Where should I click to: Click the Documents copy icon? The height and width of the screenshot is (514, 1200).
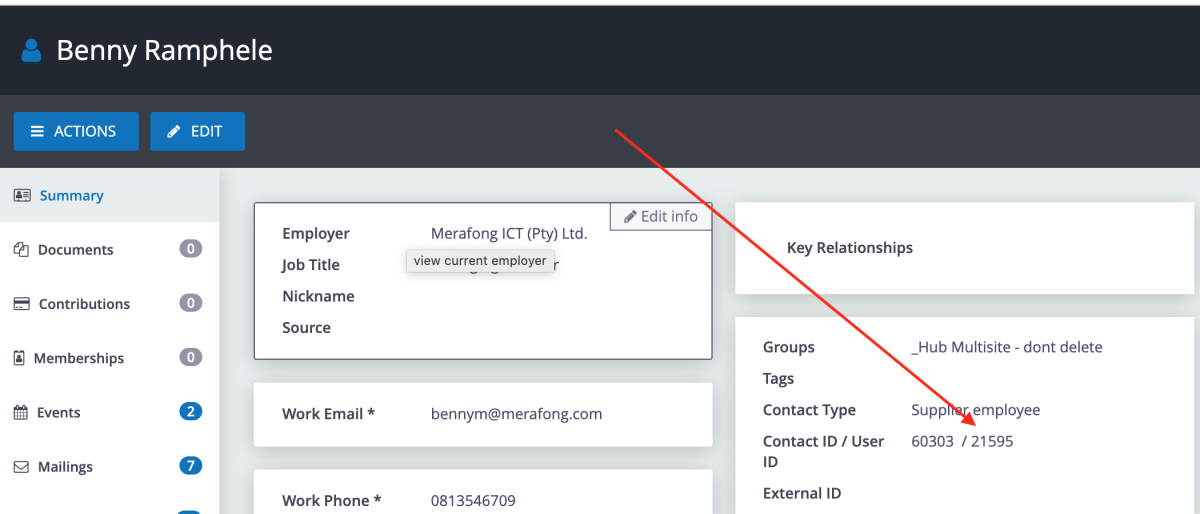(21, 250)
